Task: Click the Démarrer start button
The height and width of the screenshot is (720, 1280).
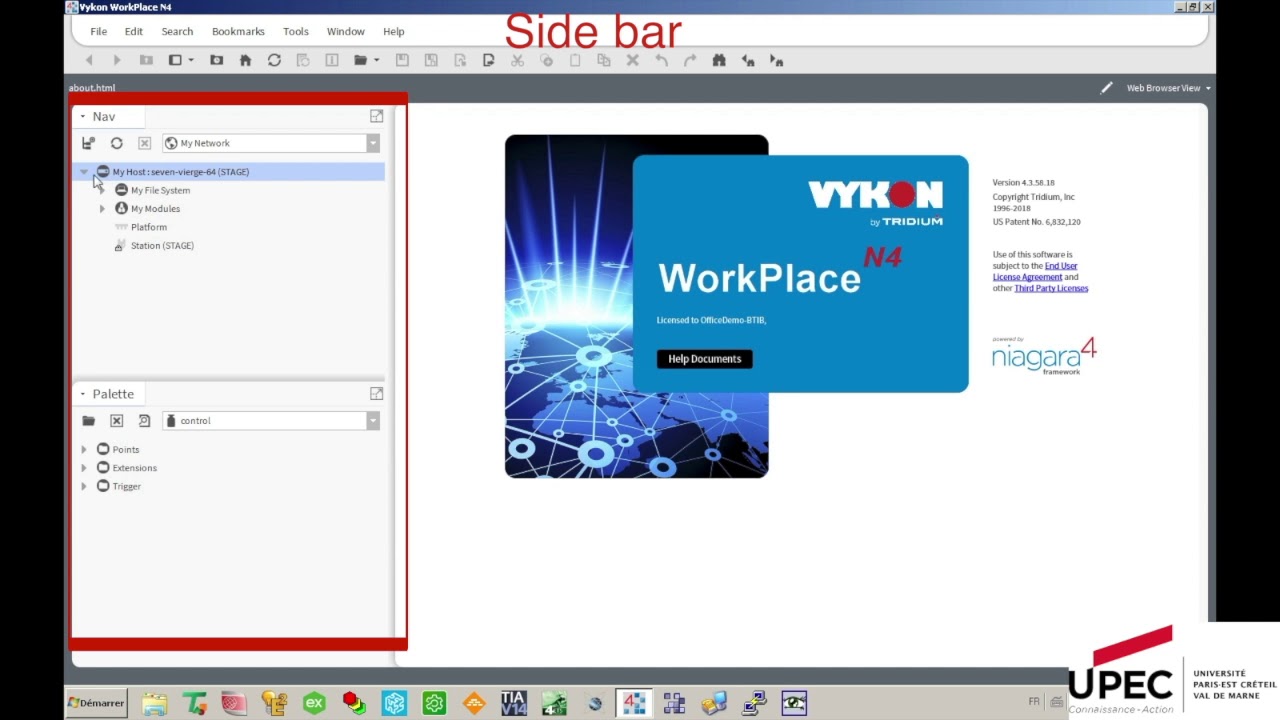Action: tap(96, 703)
